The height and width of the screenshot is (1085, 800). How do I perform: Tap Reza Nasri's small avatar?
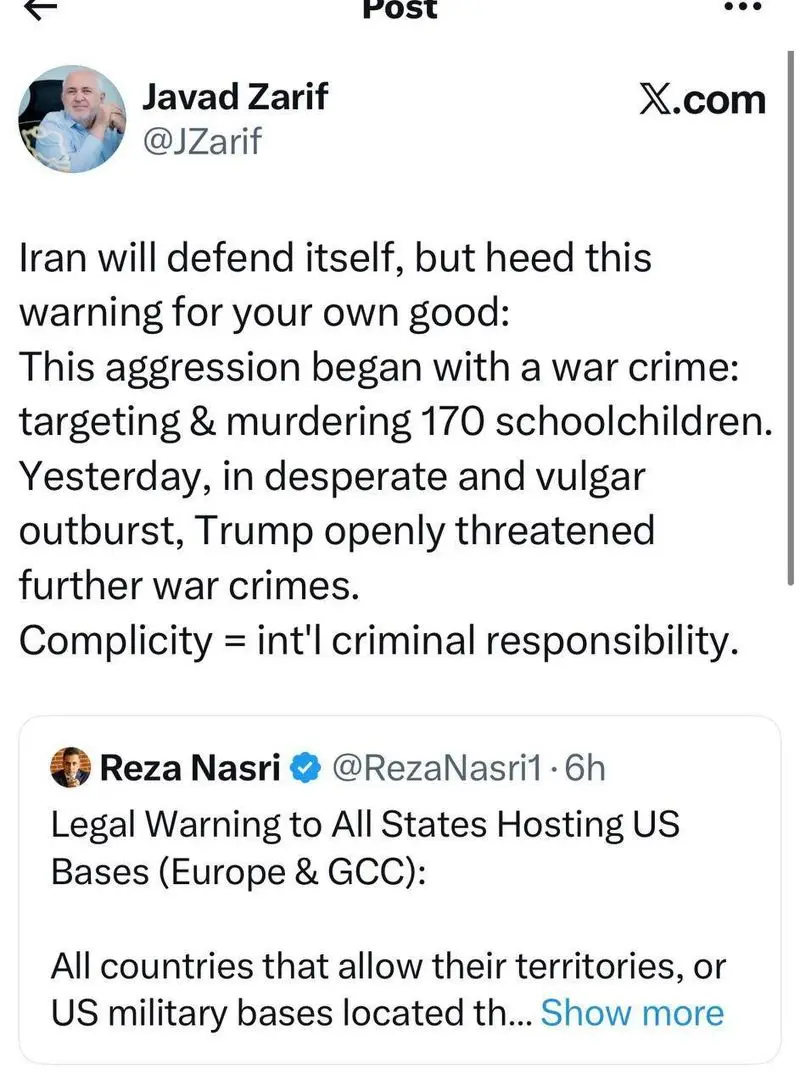70,768
